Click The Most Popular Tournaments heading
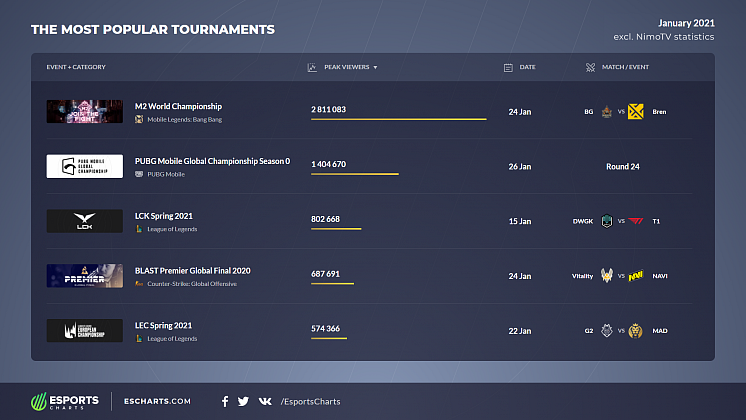Image resolution: width=746 pixels, height=420 pixels. click(153, 29)
